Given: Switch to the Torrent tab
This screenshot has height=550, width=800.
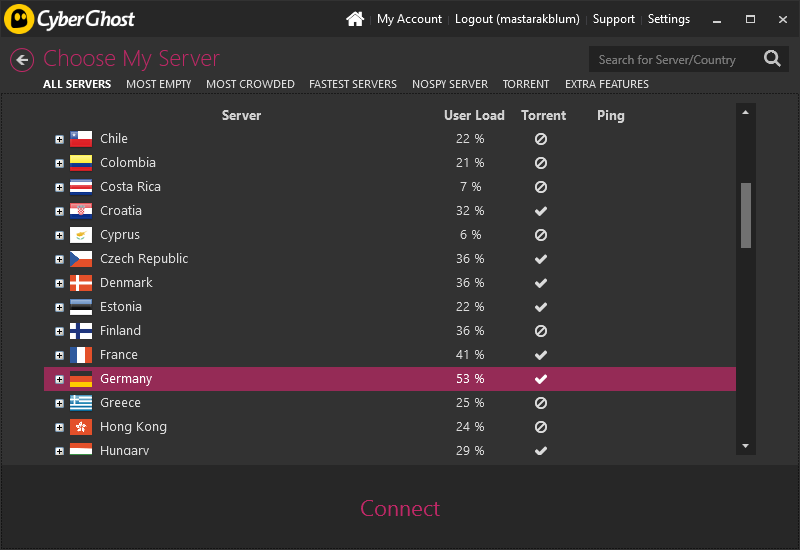Looking at the screenshot, I should (526, 84).
